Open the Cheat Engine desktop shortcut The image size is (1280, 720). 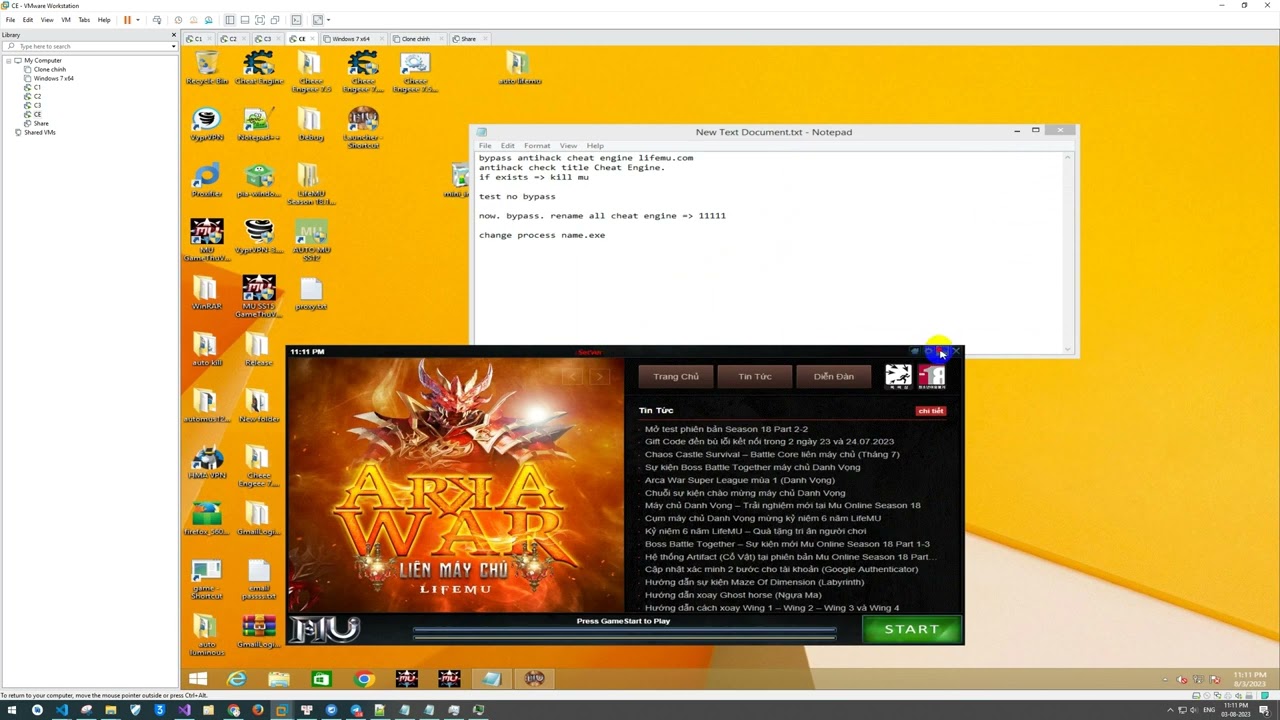259,68
